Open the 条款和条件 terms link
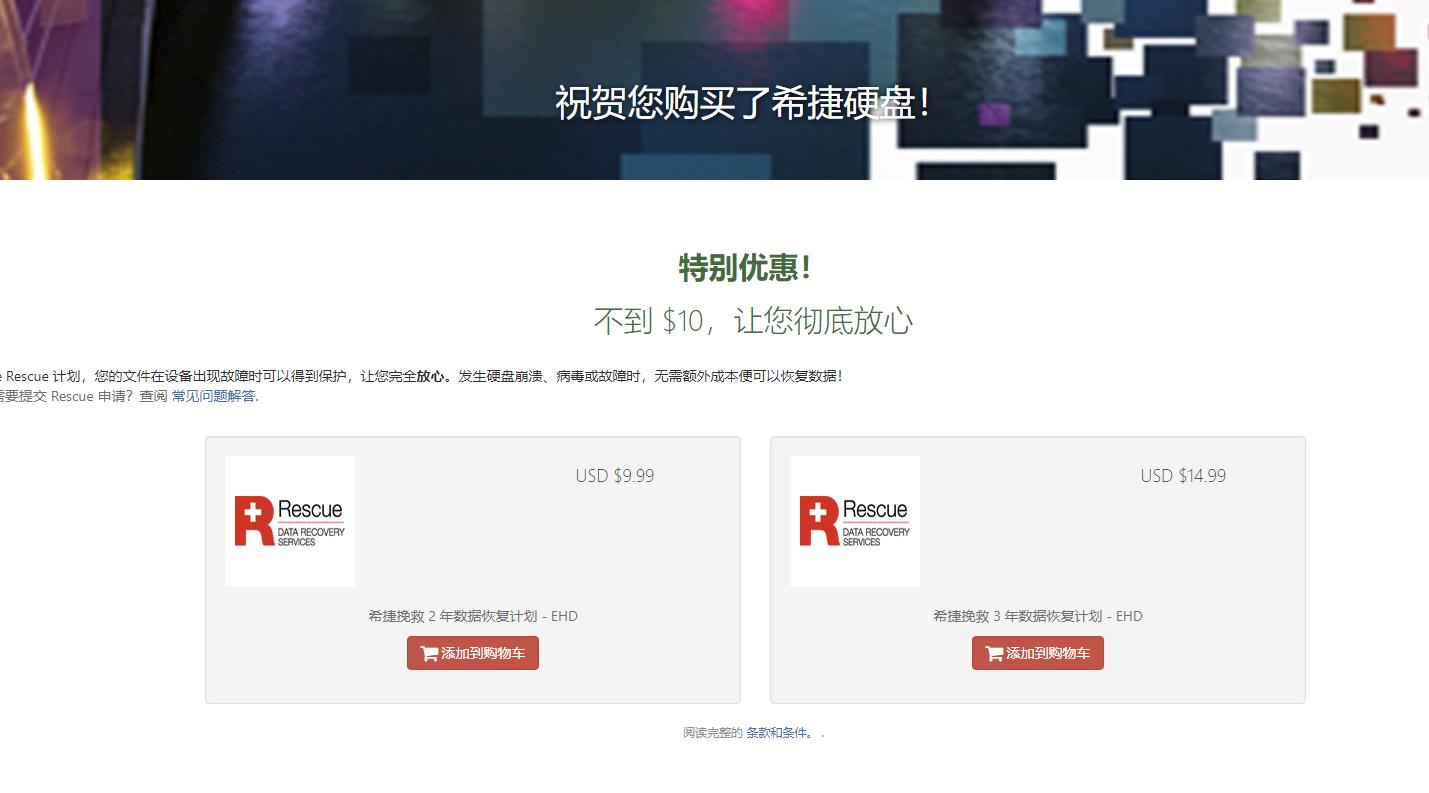The image size is (1429, 793). [x=775, y=733]
